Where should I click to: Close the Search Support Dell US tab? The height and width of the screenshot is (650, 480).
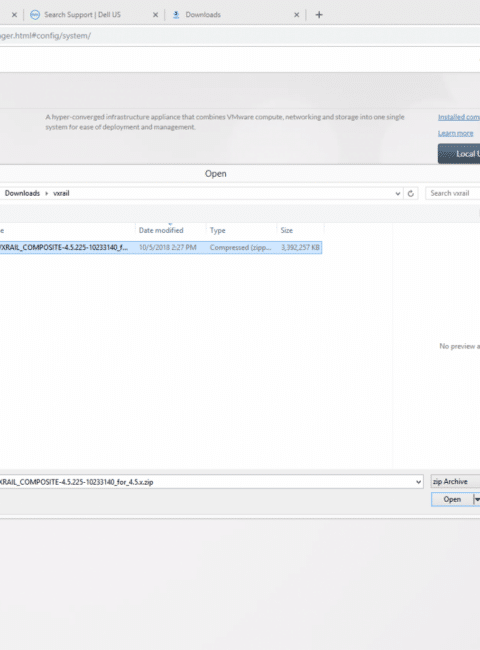coord(155,15)
